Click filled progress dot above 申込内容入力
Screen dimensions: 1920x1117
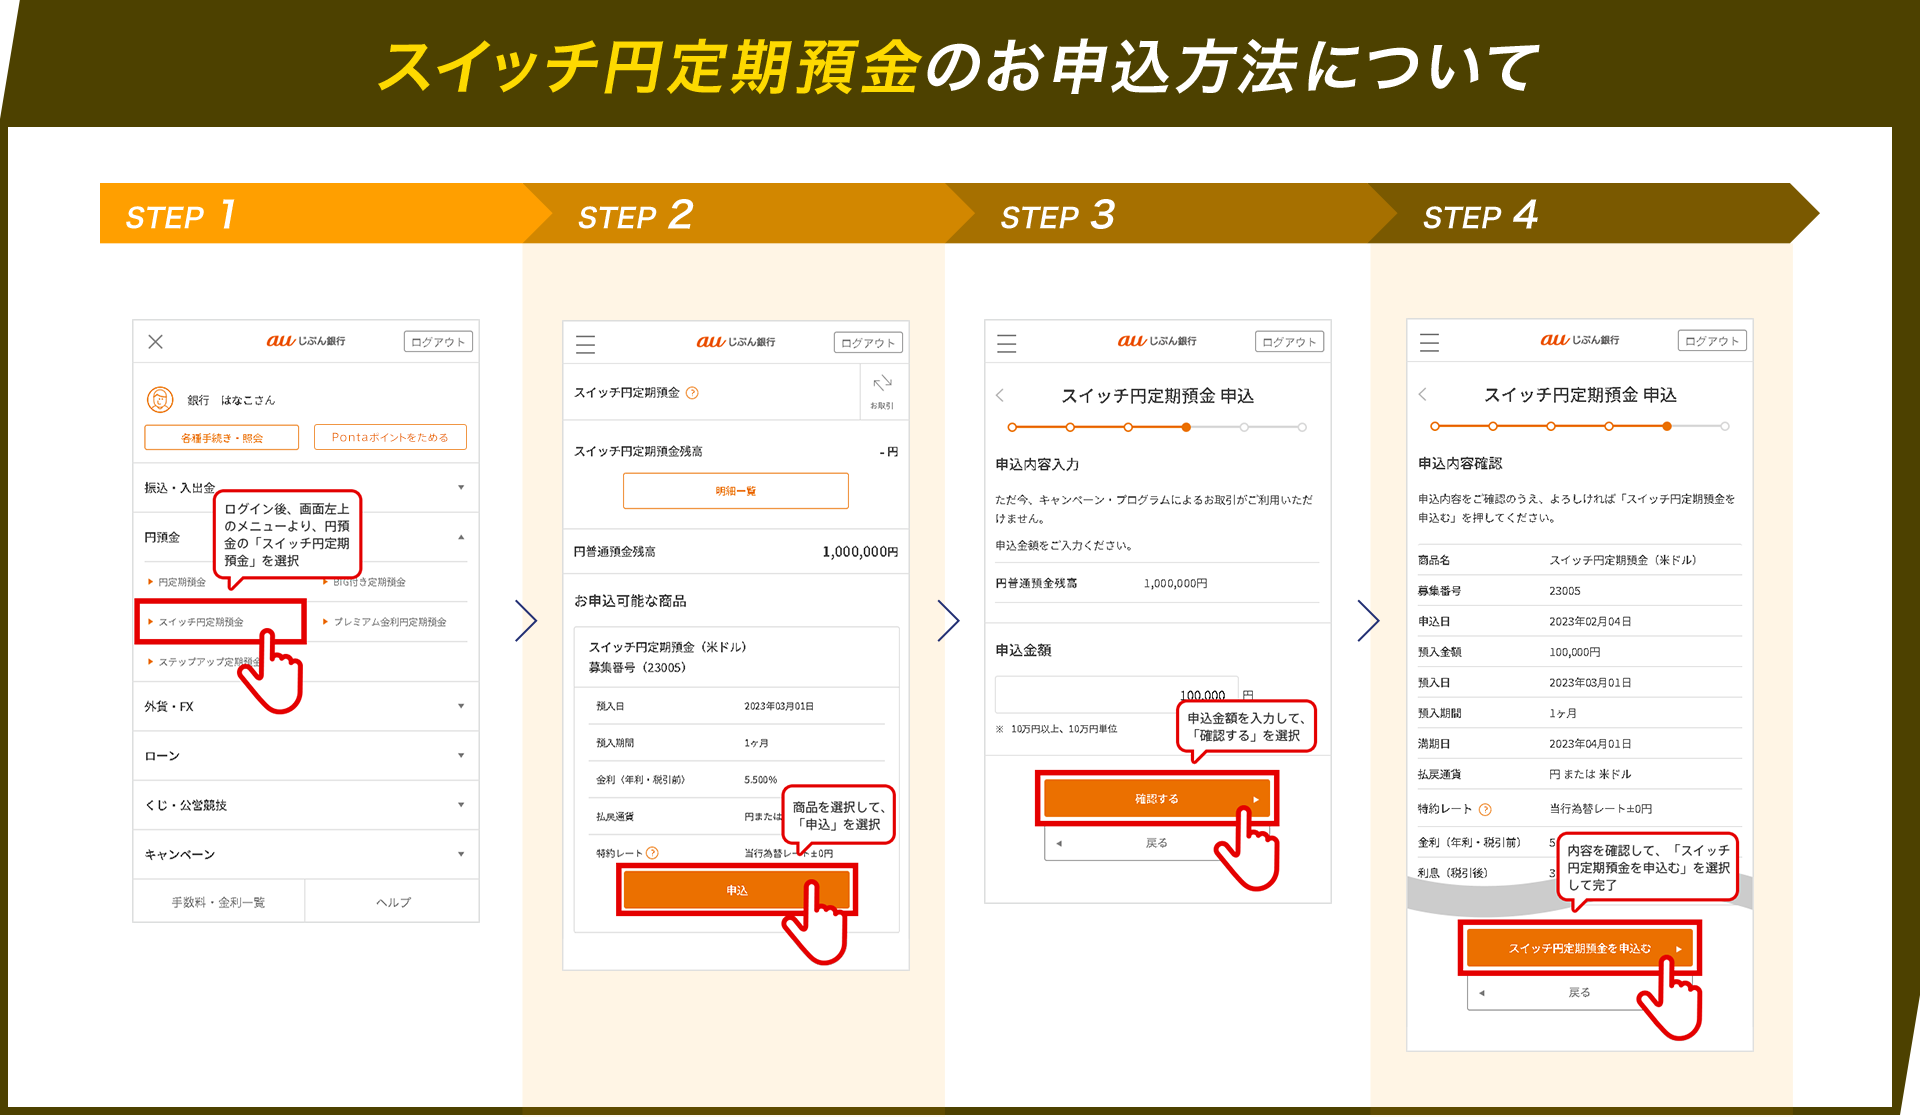(x=1186, y=427)
